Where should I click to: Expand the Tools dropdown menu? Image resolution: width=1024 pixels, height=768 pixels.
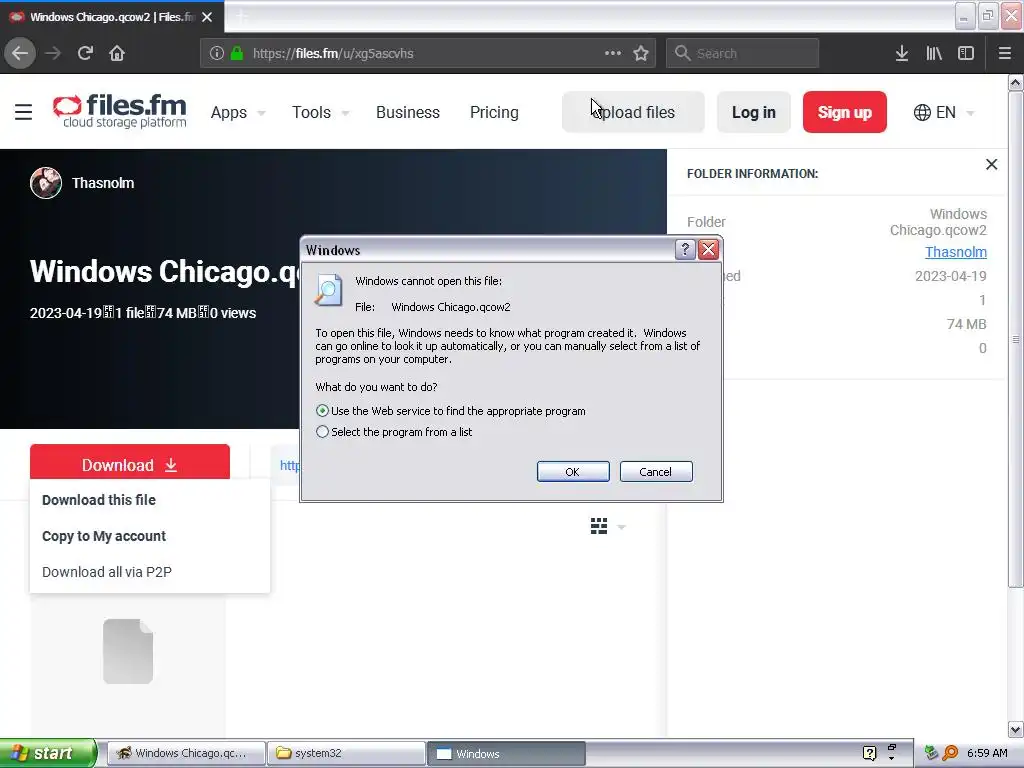coord(321,112)
